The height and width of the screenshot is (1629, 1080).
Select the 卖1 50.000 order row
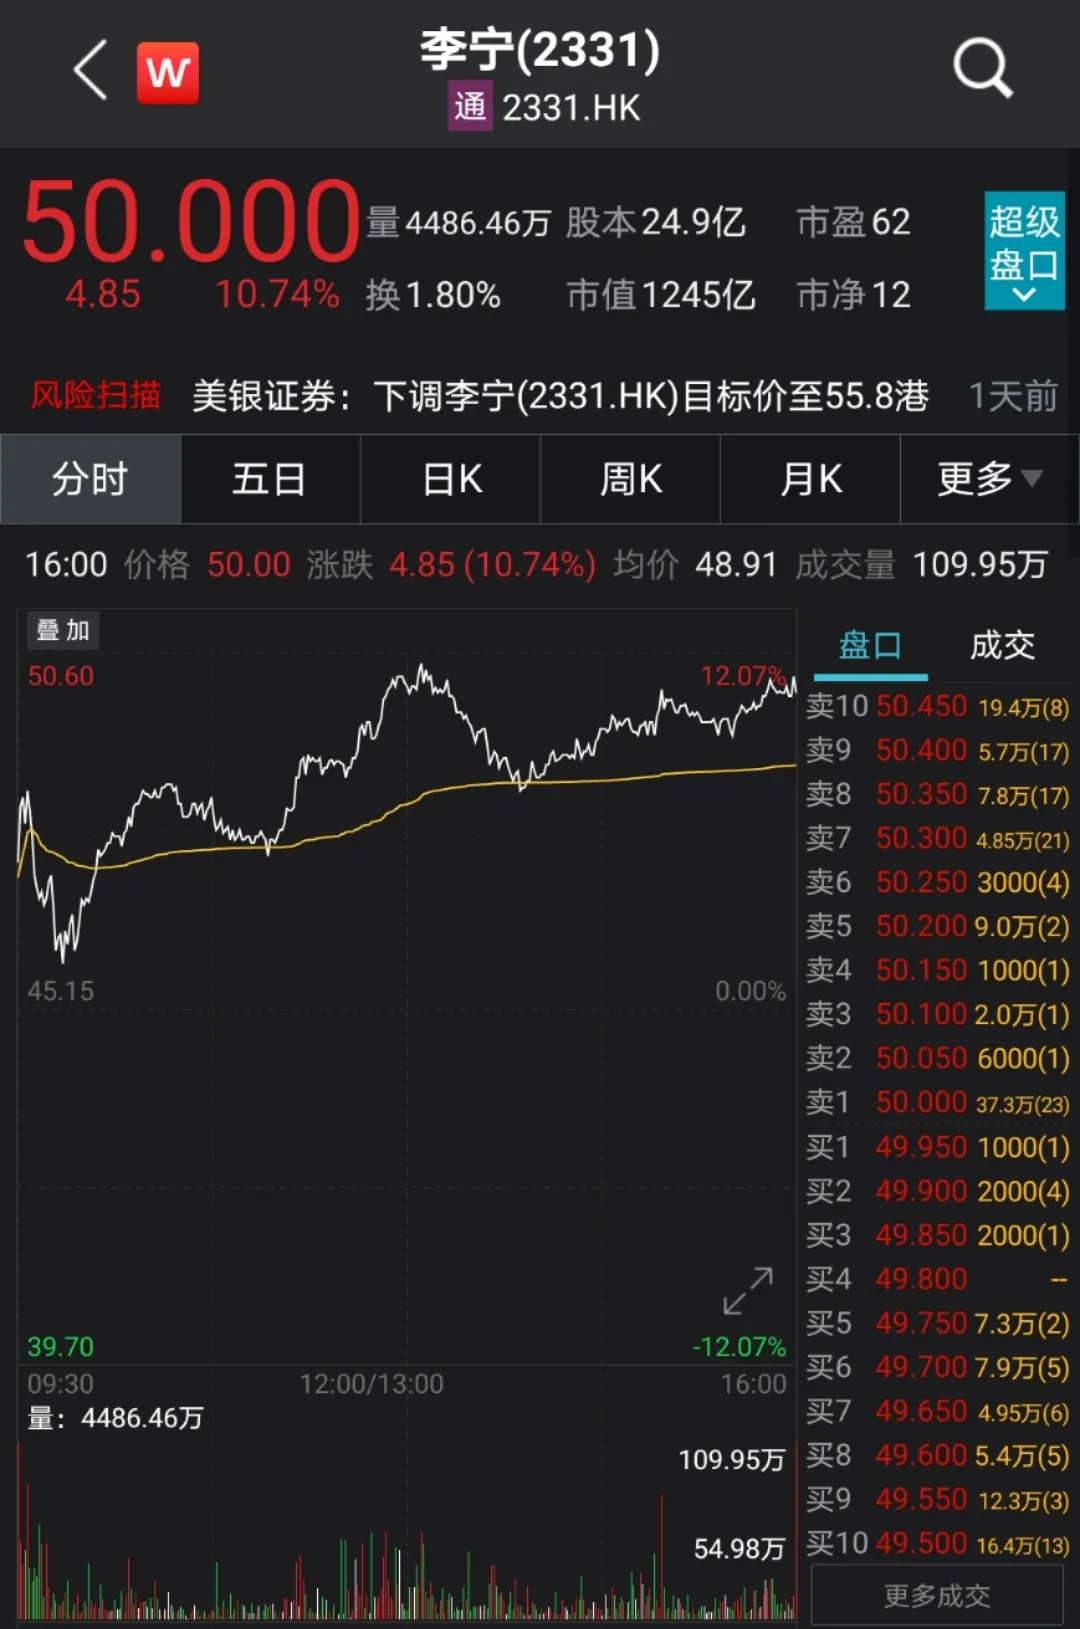(938, 1102)
